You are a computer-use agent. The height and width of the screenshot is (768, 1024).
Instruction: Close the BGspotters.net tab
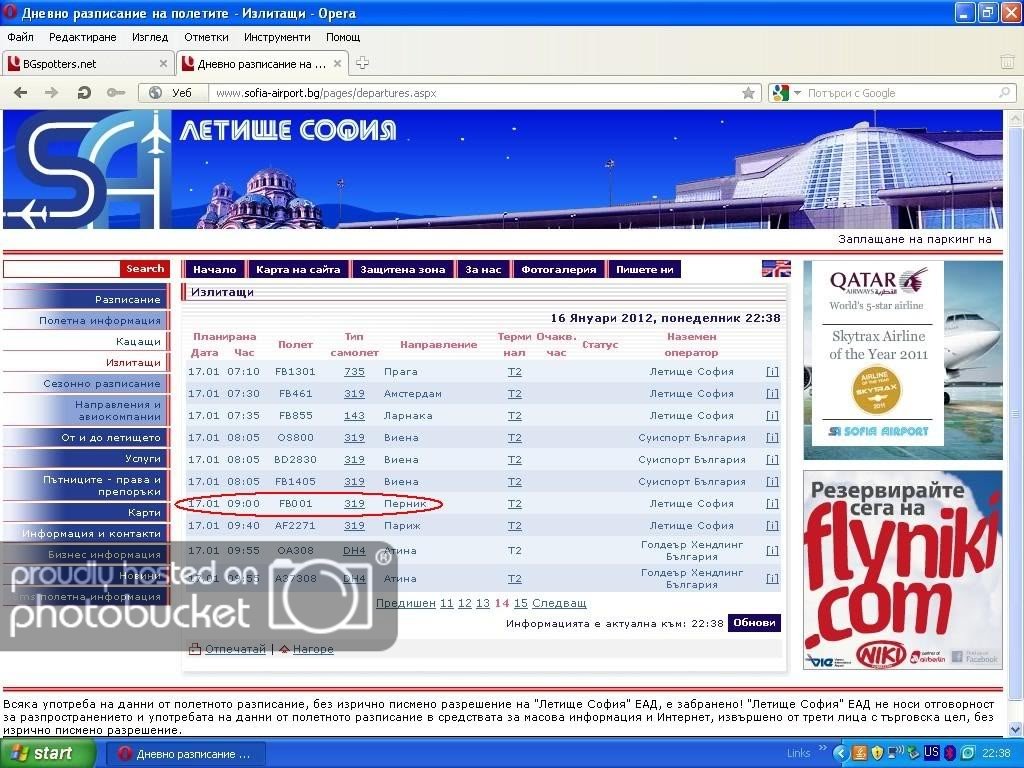pyautogui.click(x=163, y=63)
